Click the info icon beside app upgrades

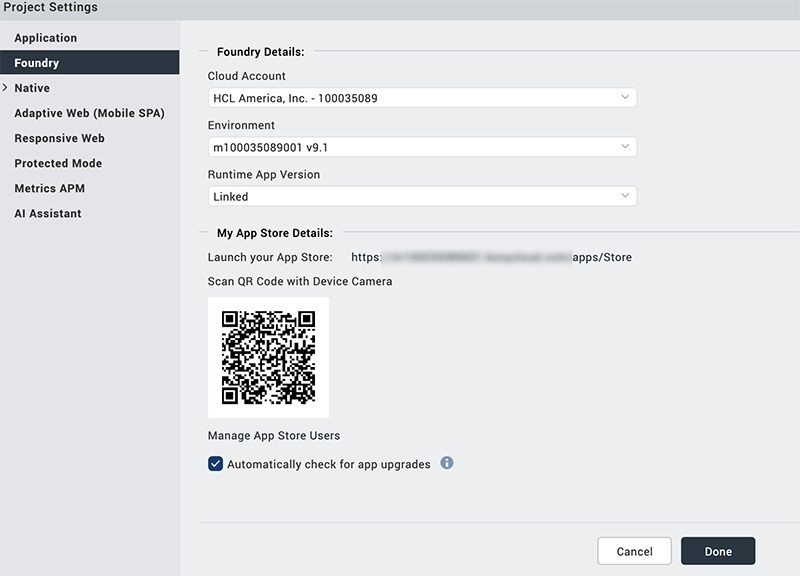click(x=447, y=463)
